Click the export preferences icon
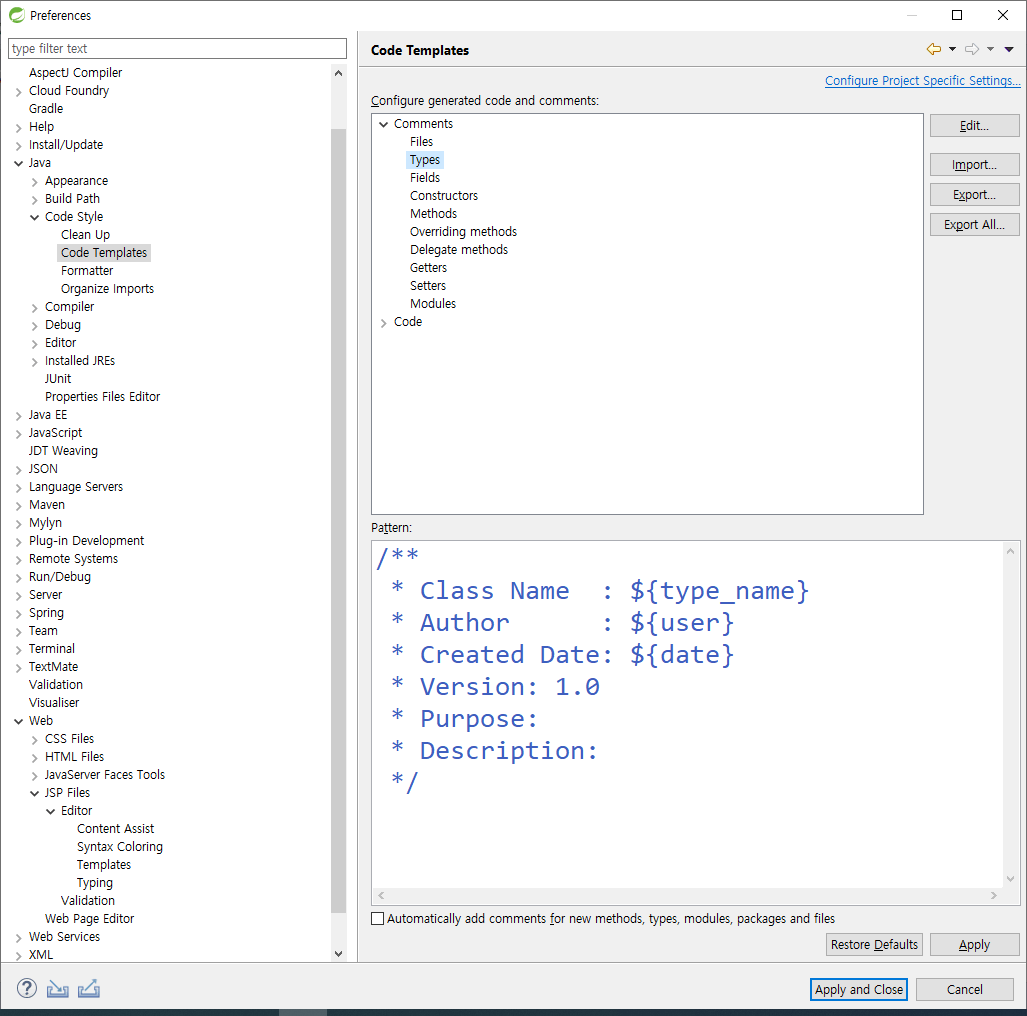This screenshot has width=1027, height=1016. 88,988
